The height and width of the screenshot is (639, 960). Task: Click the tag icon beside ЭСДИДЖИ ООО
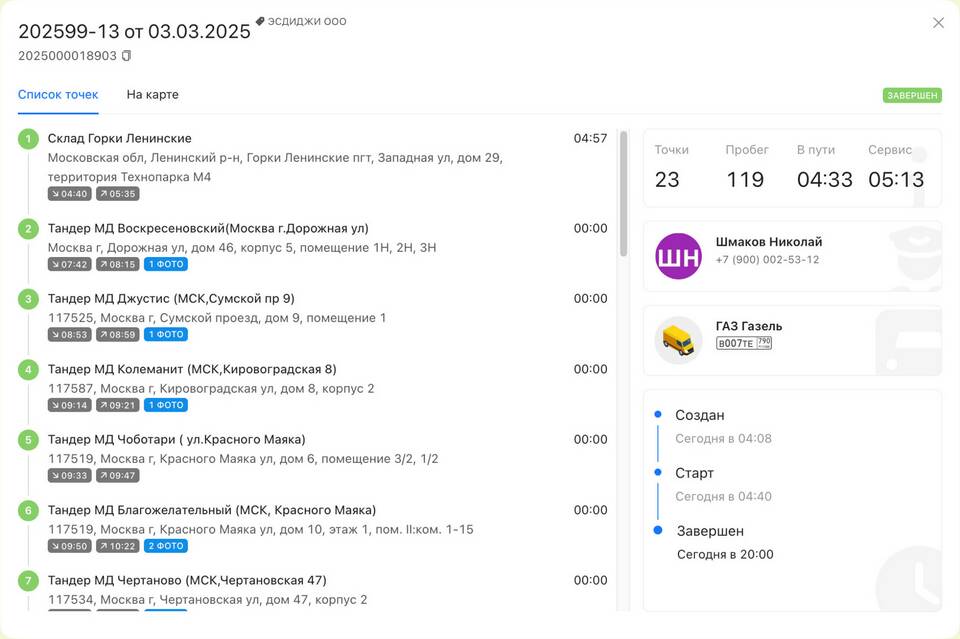click(260, 21)
